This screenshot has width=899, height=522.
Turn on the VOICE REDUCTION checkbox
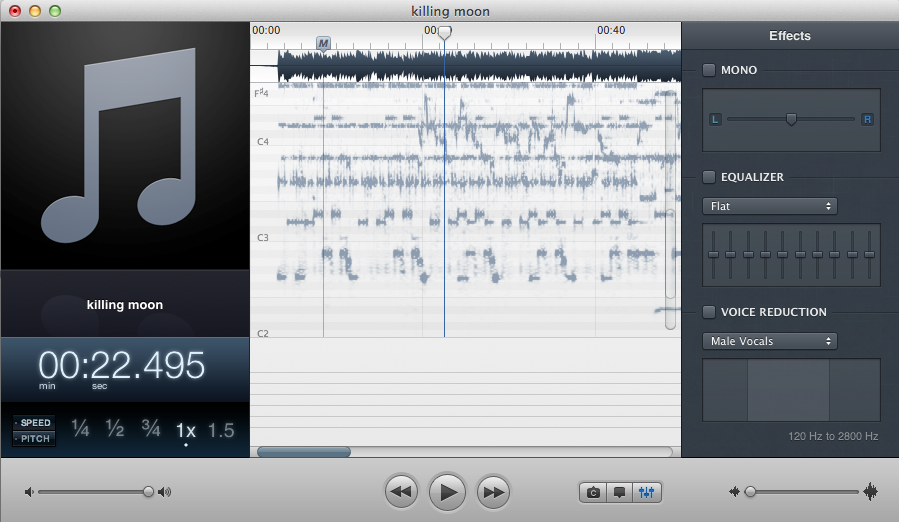(x=709, y=312)
